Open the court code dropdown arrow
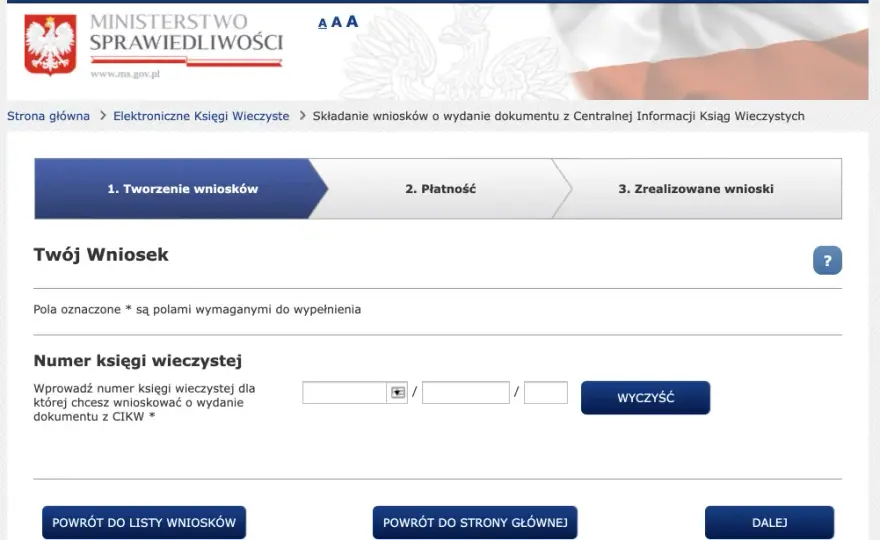 click(397, 392)
